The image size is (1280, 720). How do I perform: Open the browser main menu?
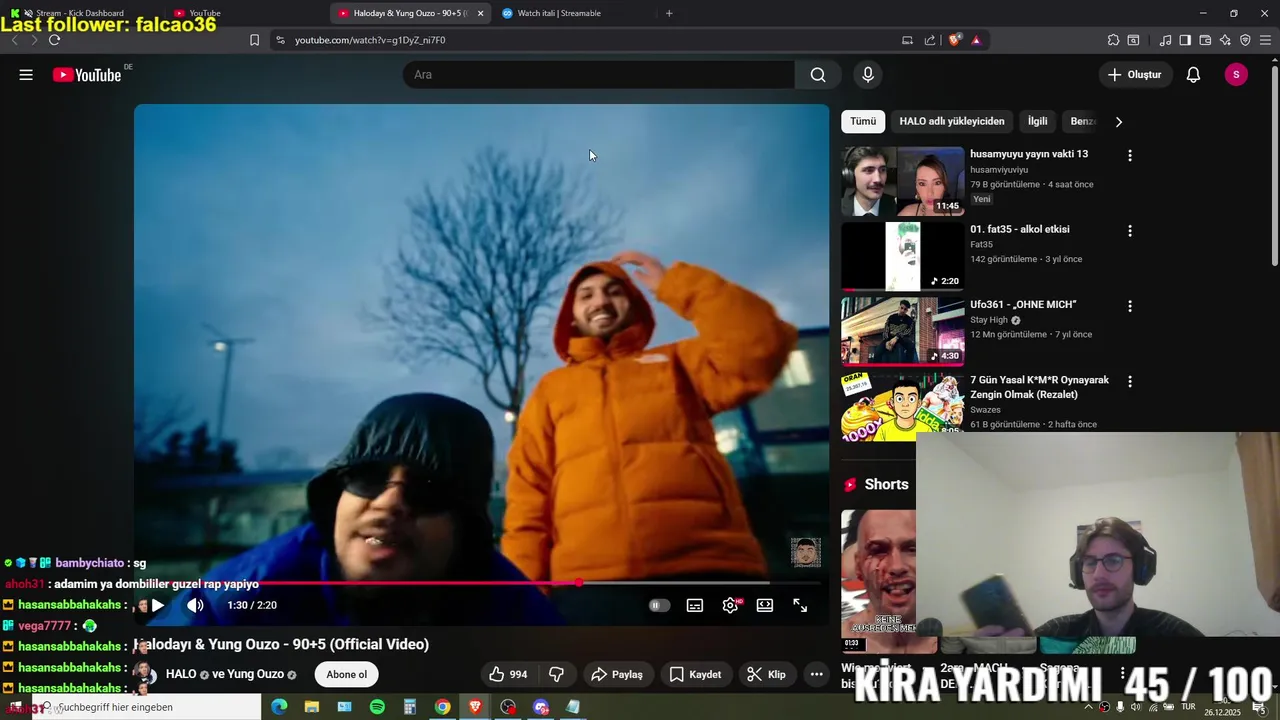click(x=1266, y=40)
